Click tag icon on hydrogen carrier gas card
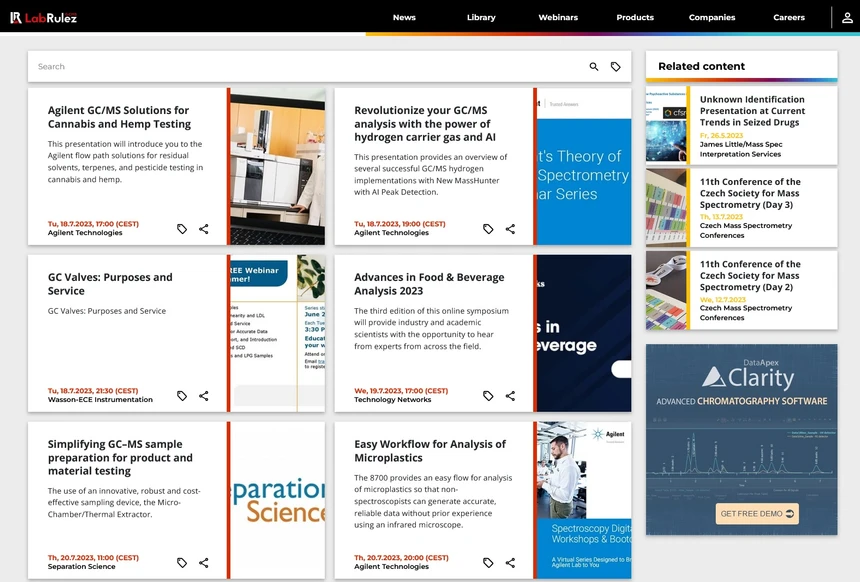The height and width of the screenshot is (582, 860). click(488, 229)
